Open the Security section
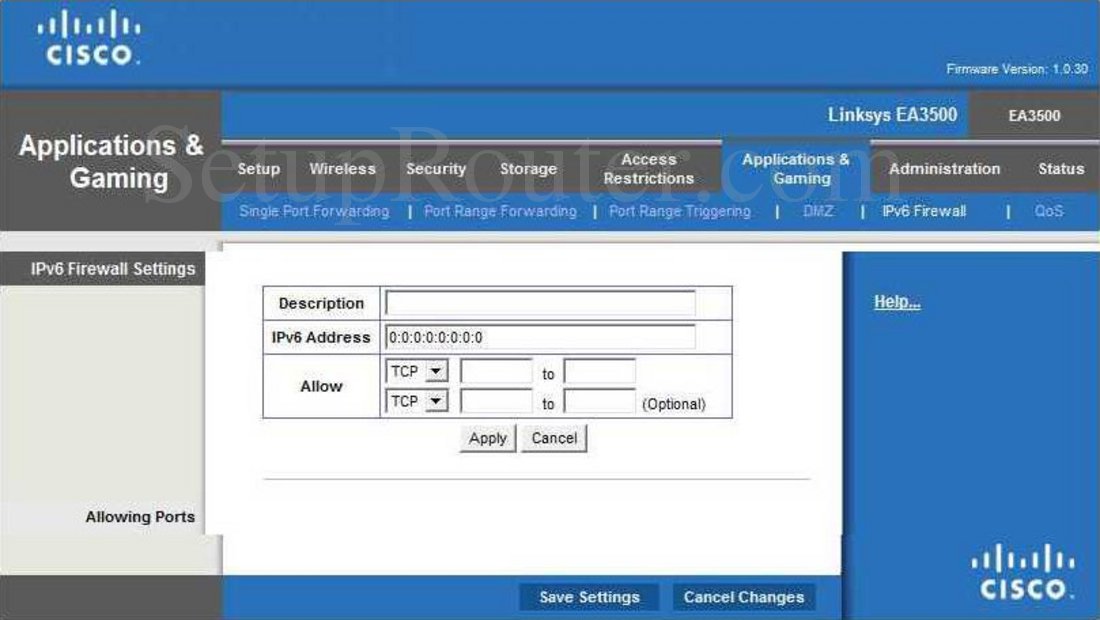 [x=436, y=169]
